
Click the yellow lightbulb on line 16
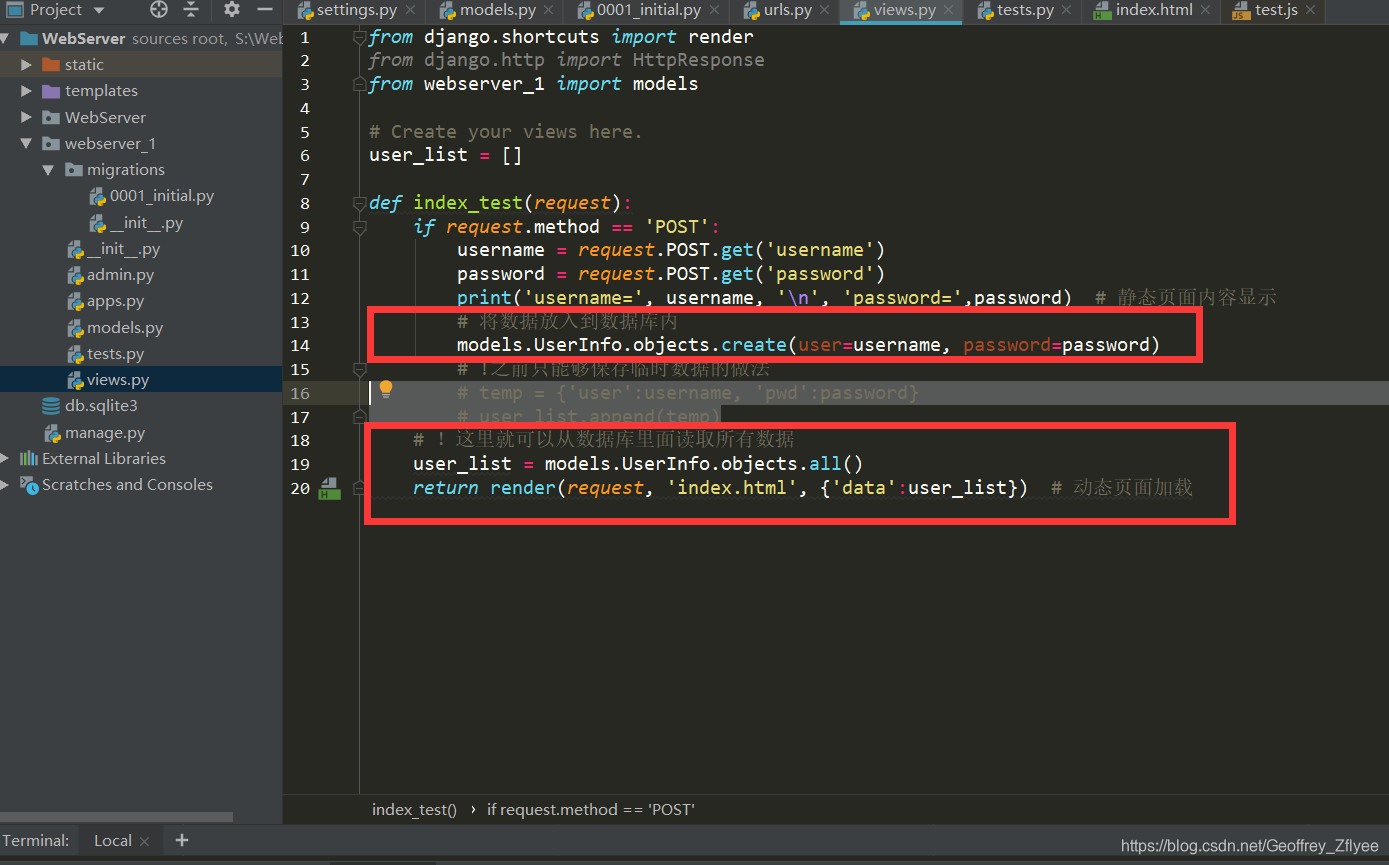pos(386,390)
